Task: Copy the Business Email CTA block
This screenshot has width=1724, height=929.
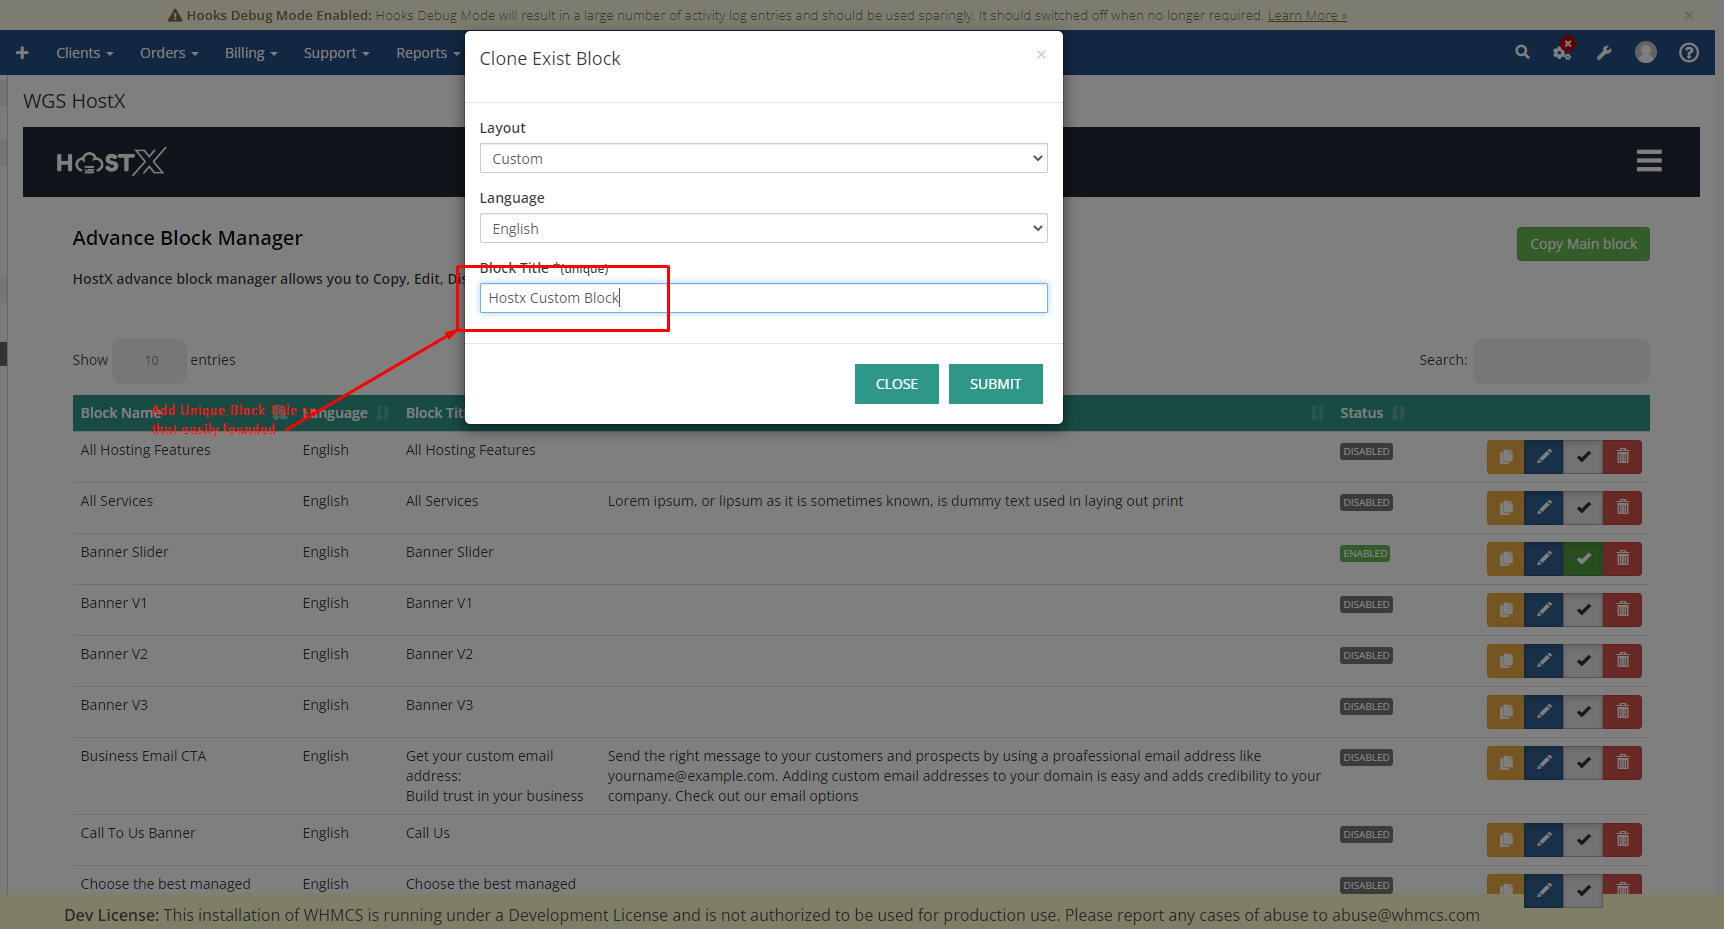Action: 1506,763
